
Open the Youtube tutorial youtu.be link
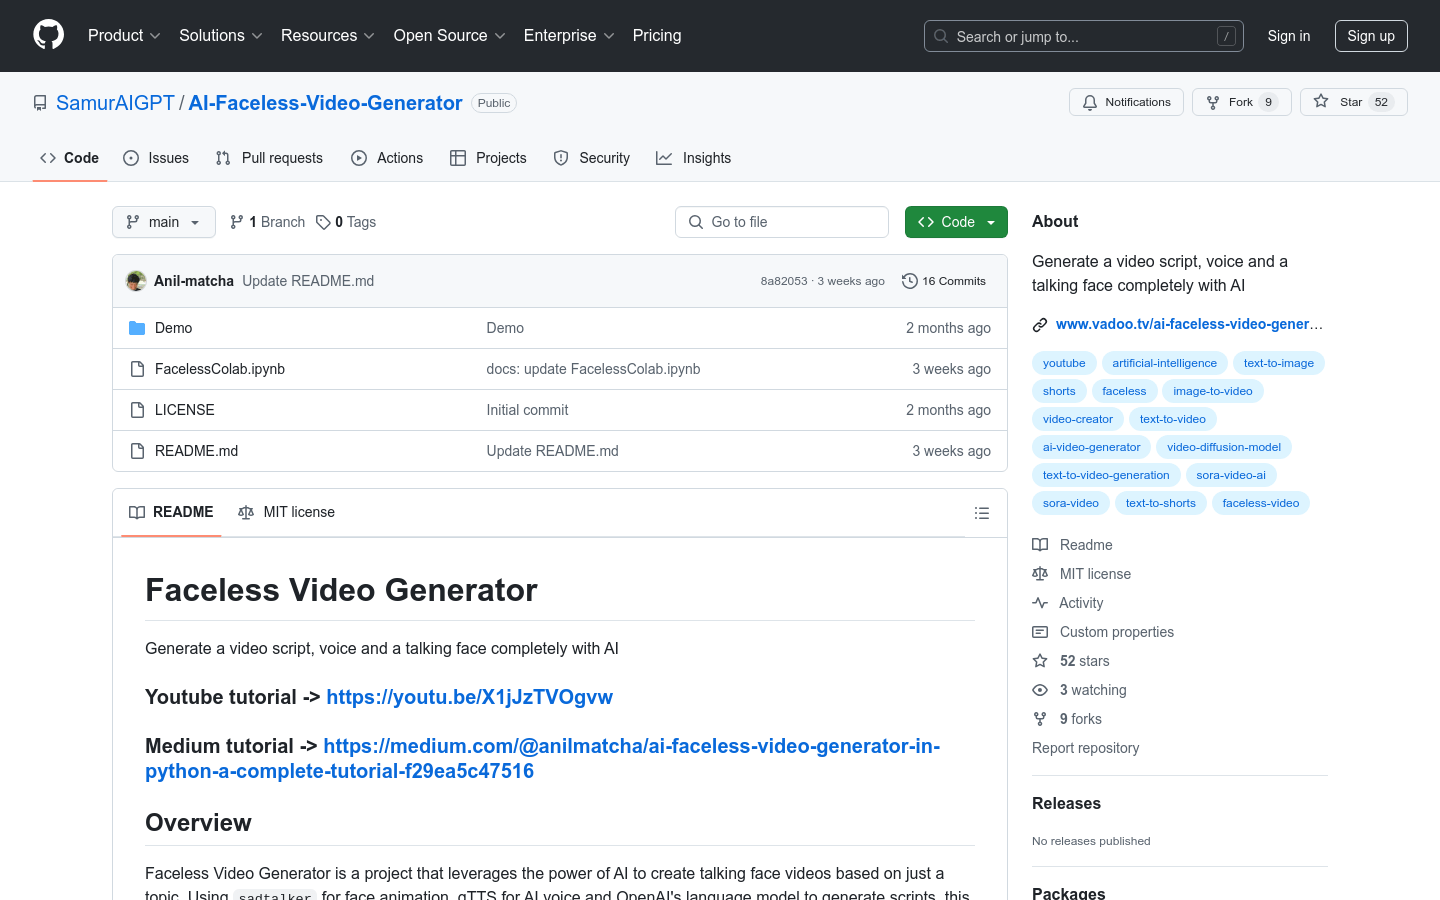click(469, 697)
